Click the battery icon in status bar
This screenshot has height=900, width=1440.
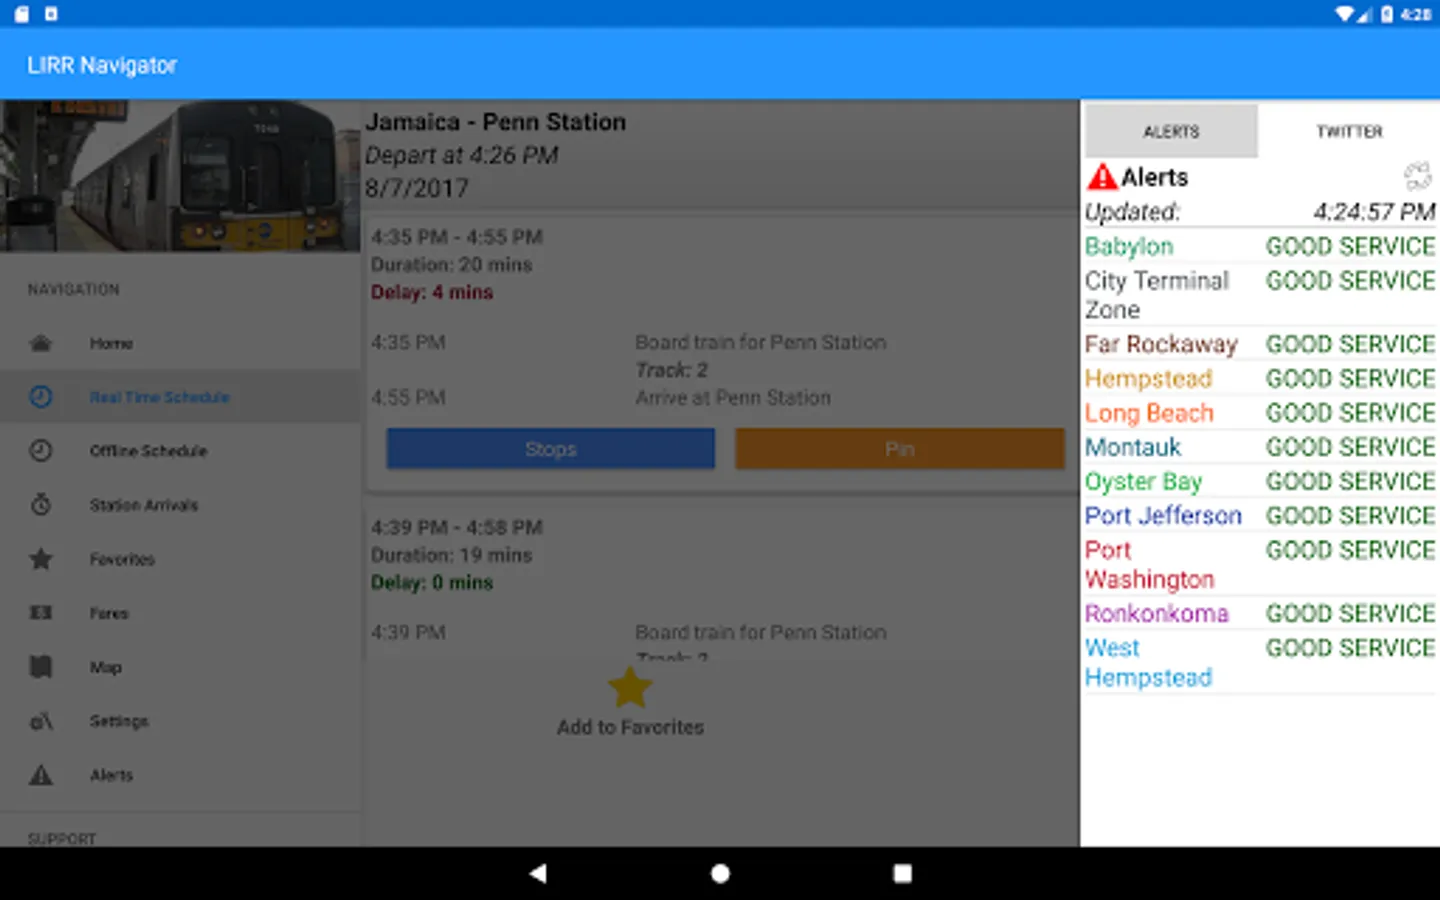tap(1387, 14)
